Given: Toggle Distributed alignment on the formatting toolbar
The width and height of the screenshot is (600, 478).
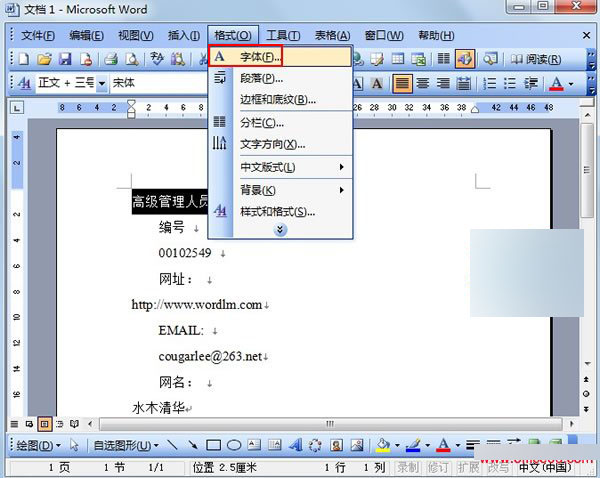Looking at the screenshot, I should [464, 83].
